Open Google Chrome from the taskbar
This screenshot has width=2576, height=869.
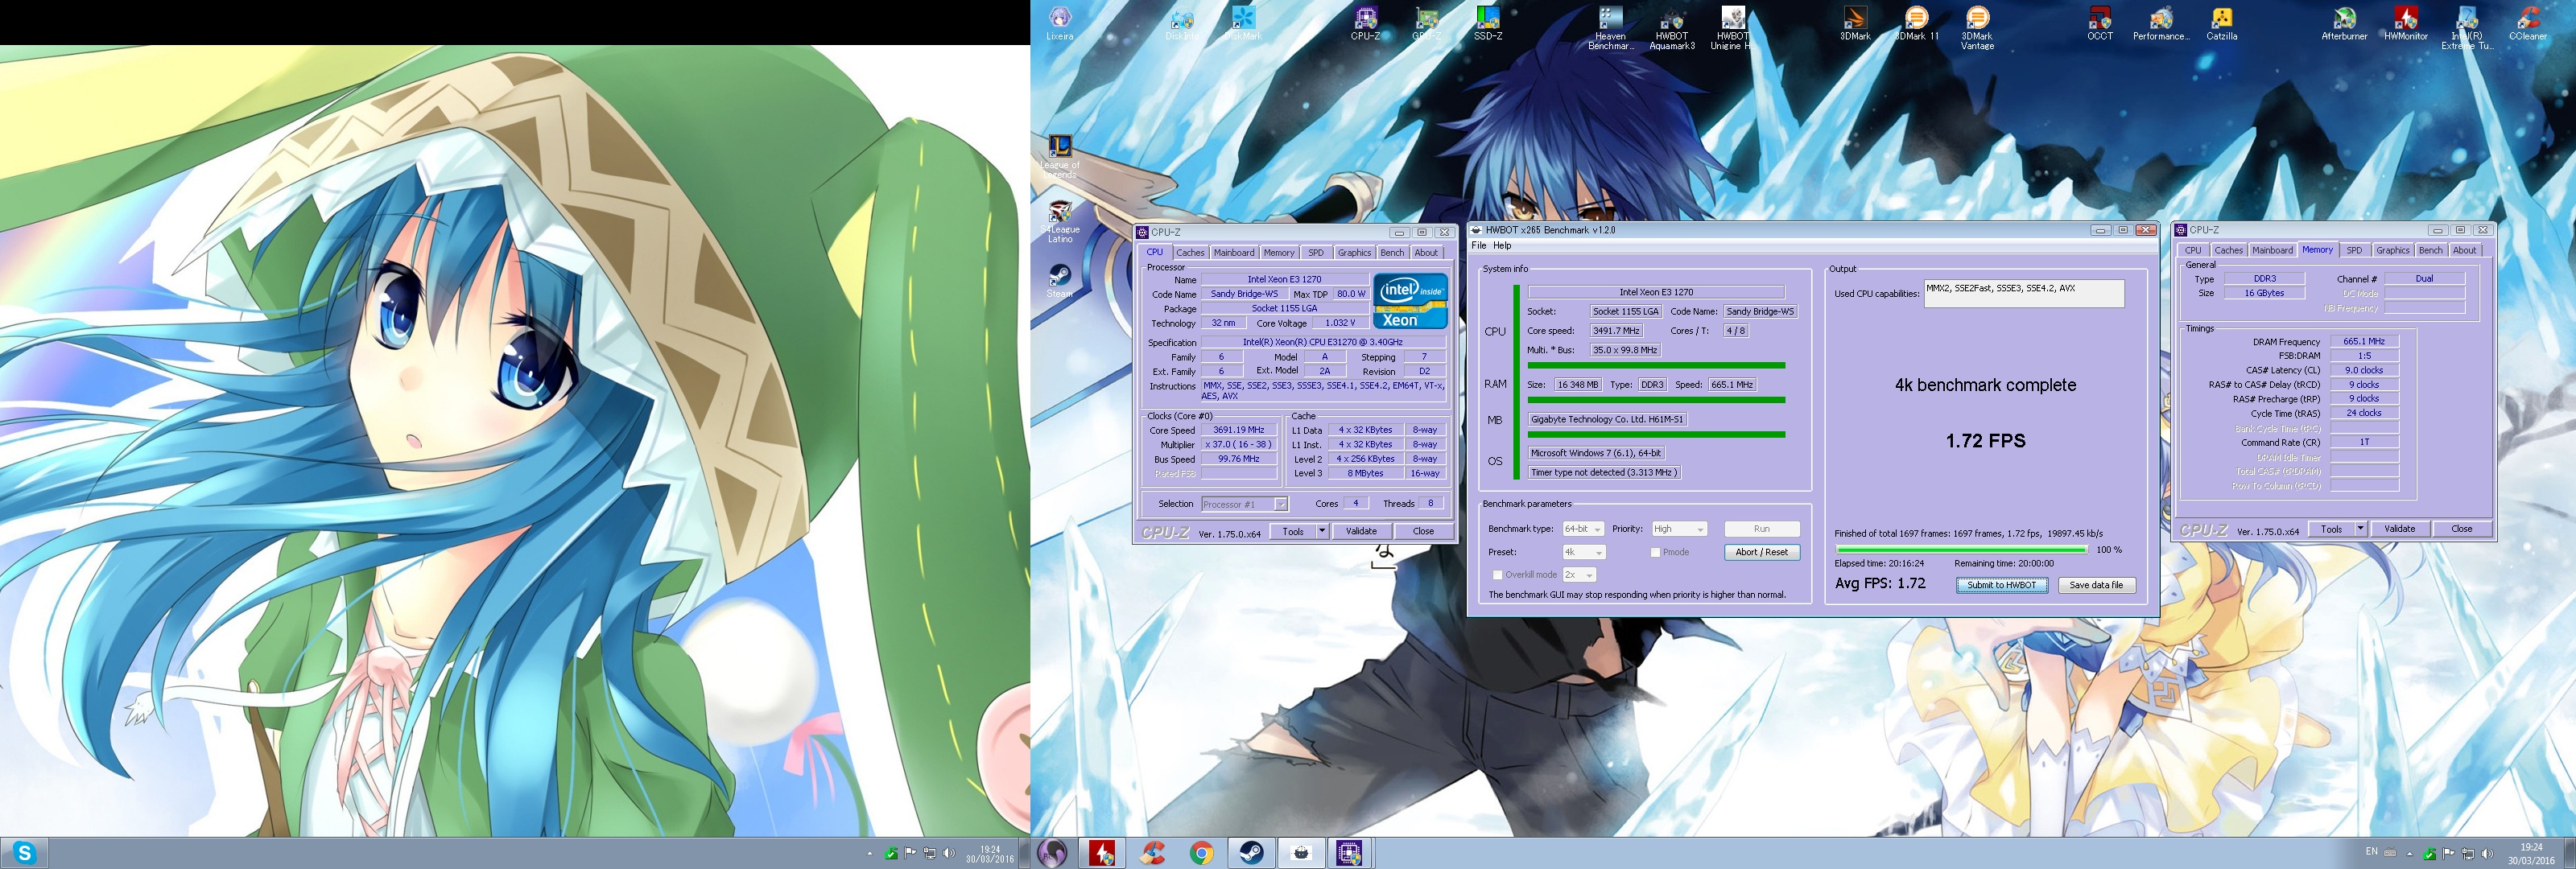[1202, 853]
